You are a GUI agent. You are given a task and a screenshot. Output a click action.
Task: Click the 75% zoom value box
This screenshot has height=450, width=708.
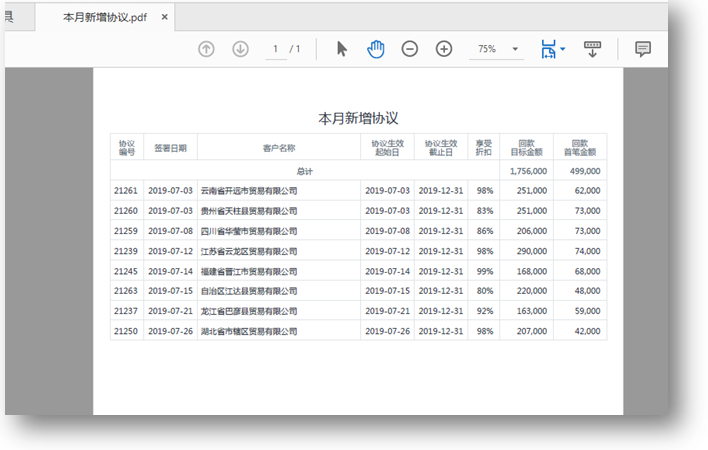pyautogui.click(x=487, y=49)
